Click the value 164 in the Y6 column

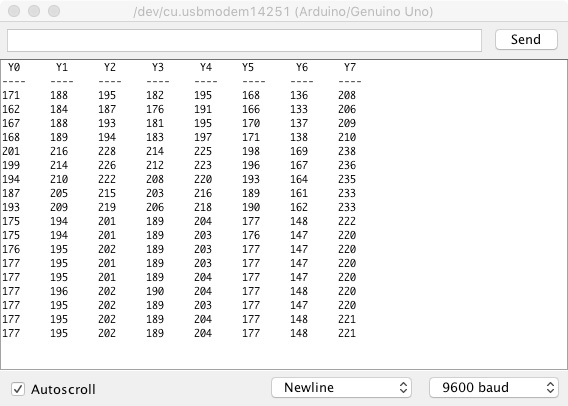[x=299, y=179]
